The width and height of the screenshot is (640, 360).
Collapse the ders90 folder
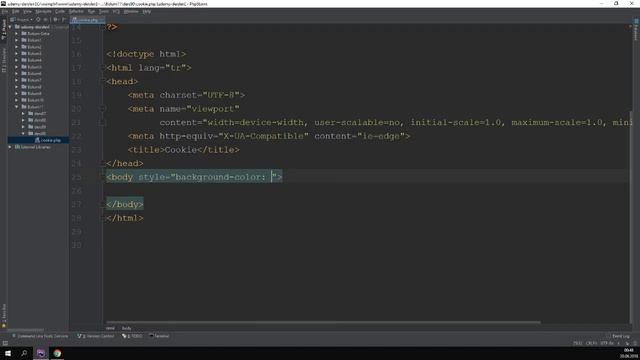click(x=23, y=133)
